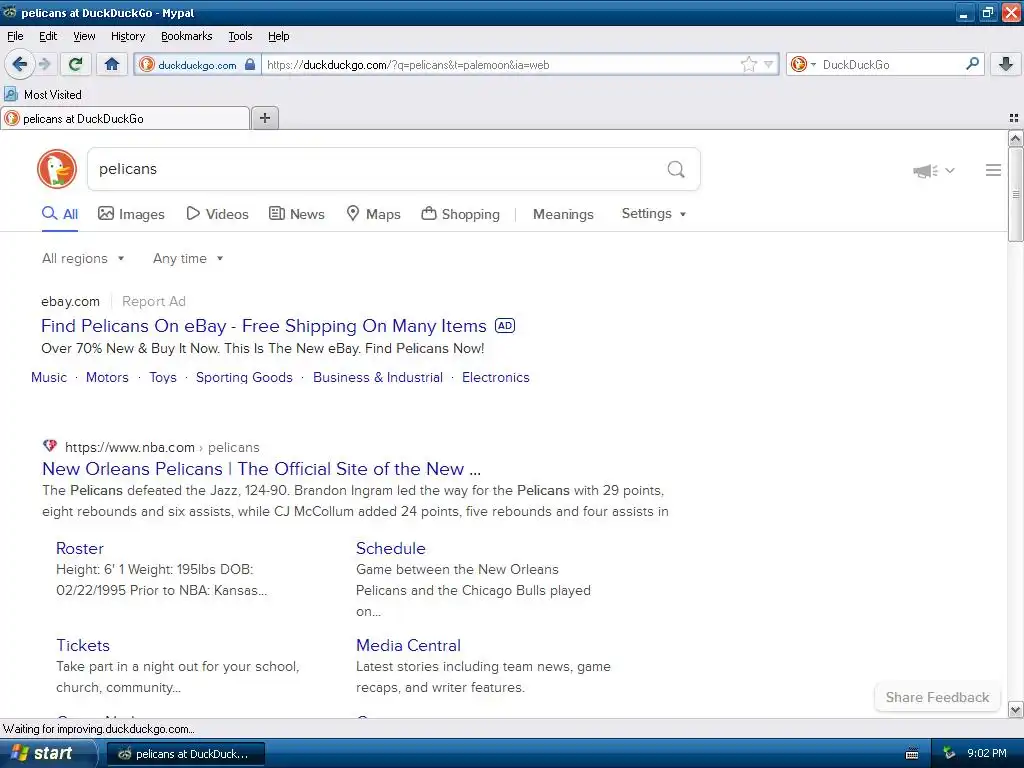
Task: Open a new tab with the plus button
Action: [264, 118]
